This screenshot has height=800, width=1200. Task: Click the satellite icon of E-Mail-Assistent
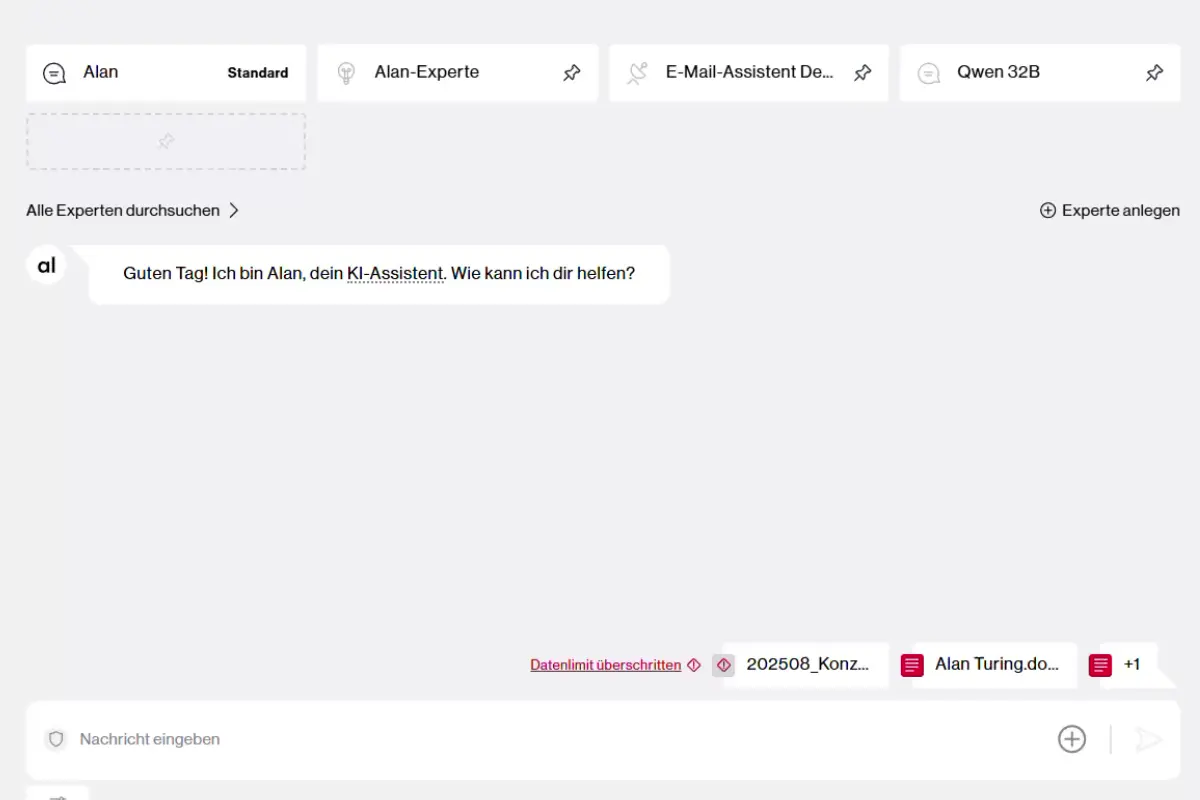tap(637, 73)
